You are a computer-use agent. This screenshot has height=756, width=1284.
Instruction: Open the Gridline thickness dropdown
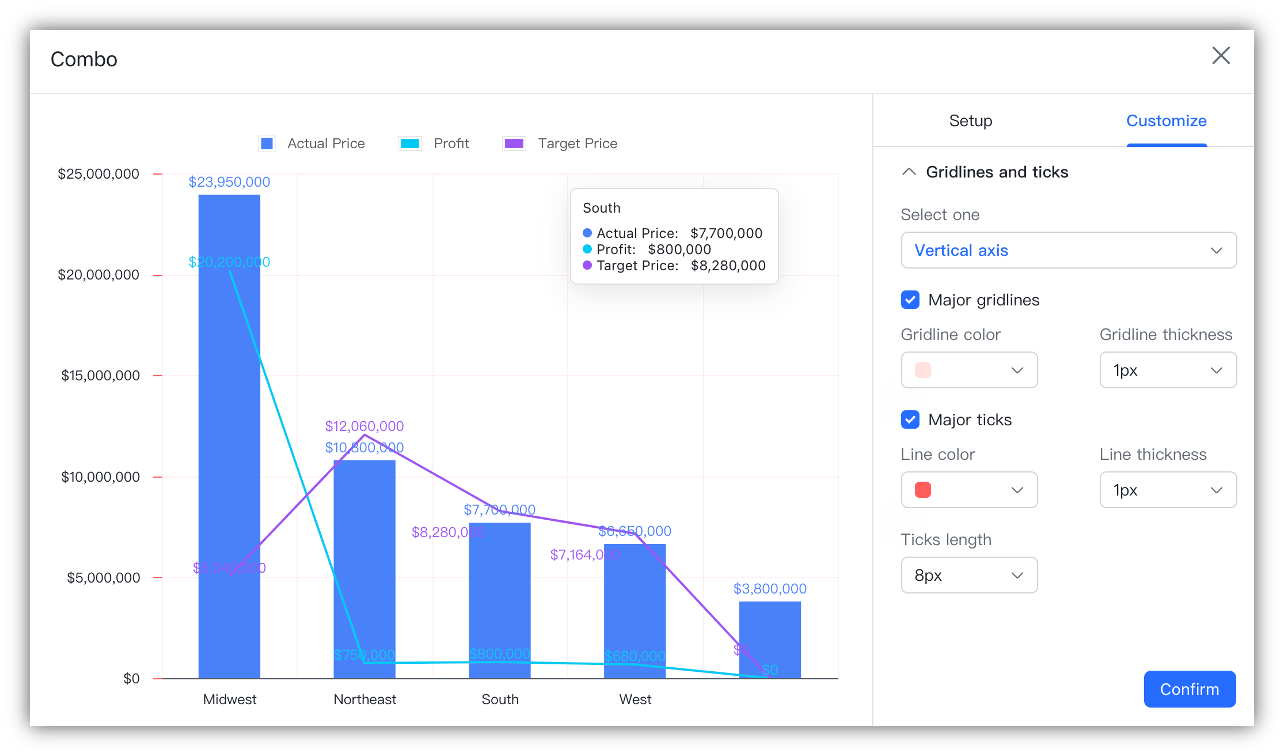coord(1168,370)
